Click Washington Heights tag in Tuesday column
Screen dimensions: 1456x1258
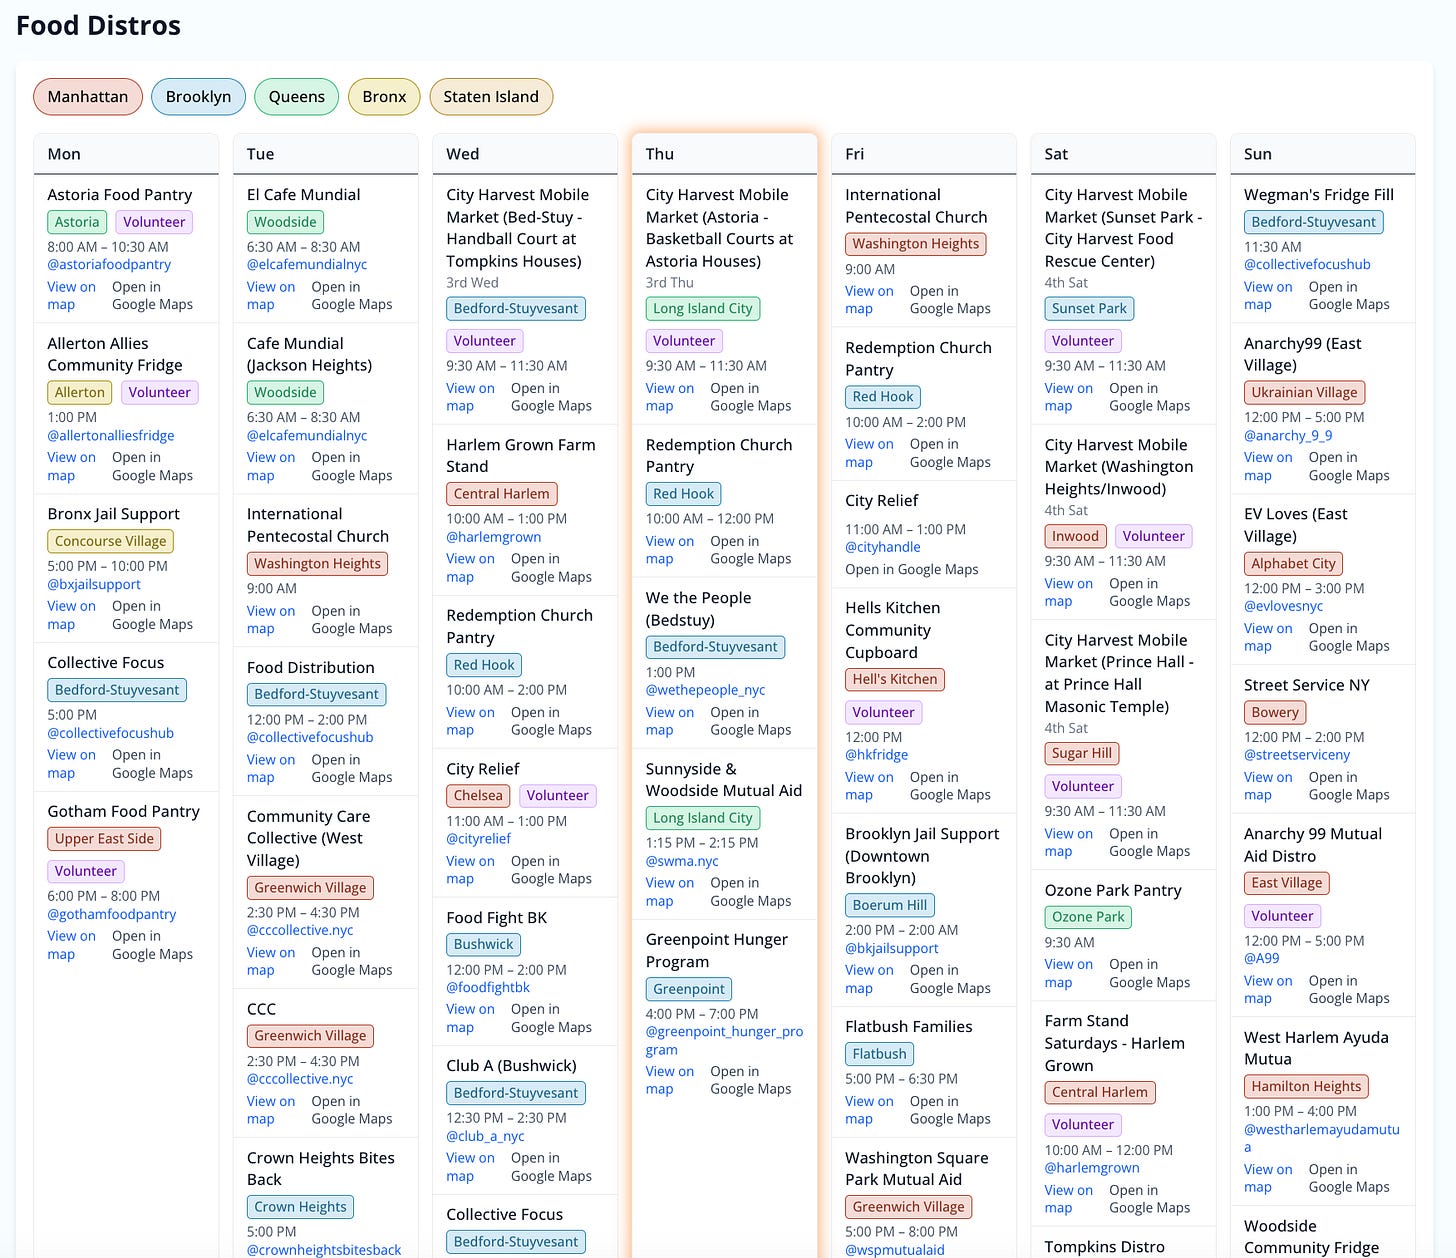click(x=317, y=564)
